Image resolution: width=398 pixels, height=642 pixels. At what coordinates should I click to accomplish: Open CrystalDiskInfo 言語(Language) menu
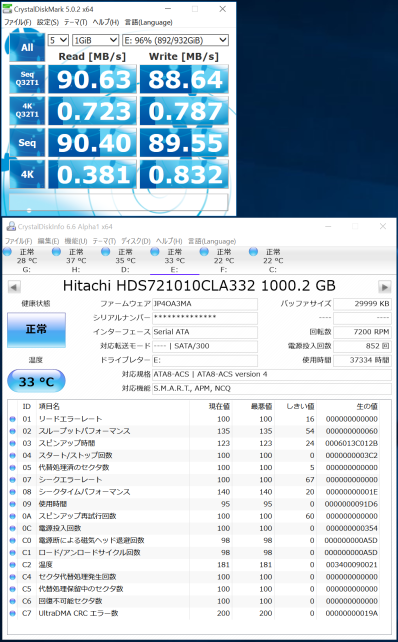212,241
